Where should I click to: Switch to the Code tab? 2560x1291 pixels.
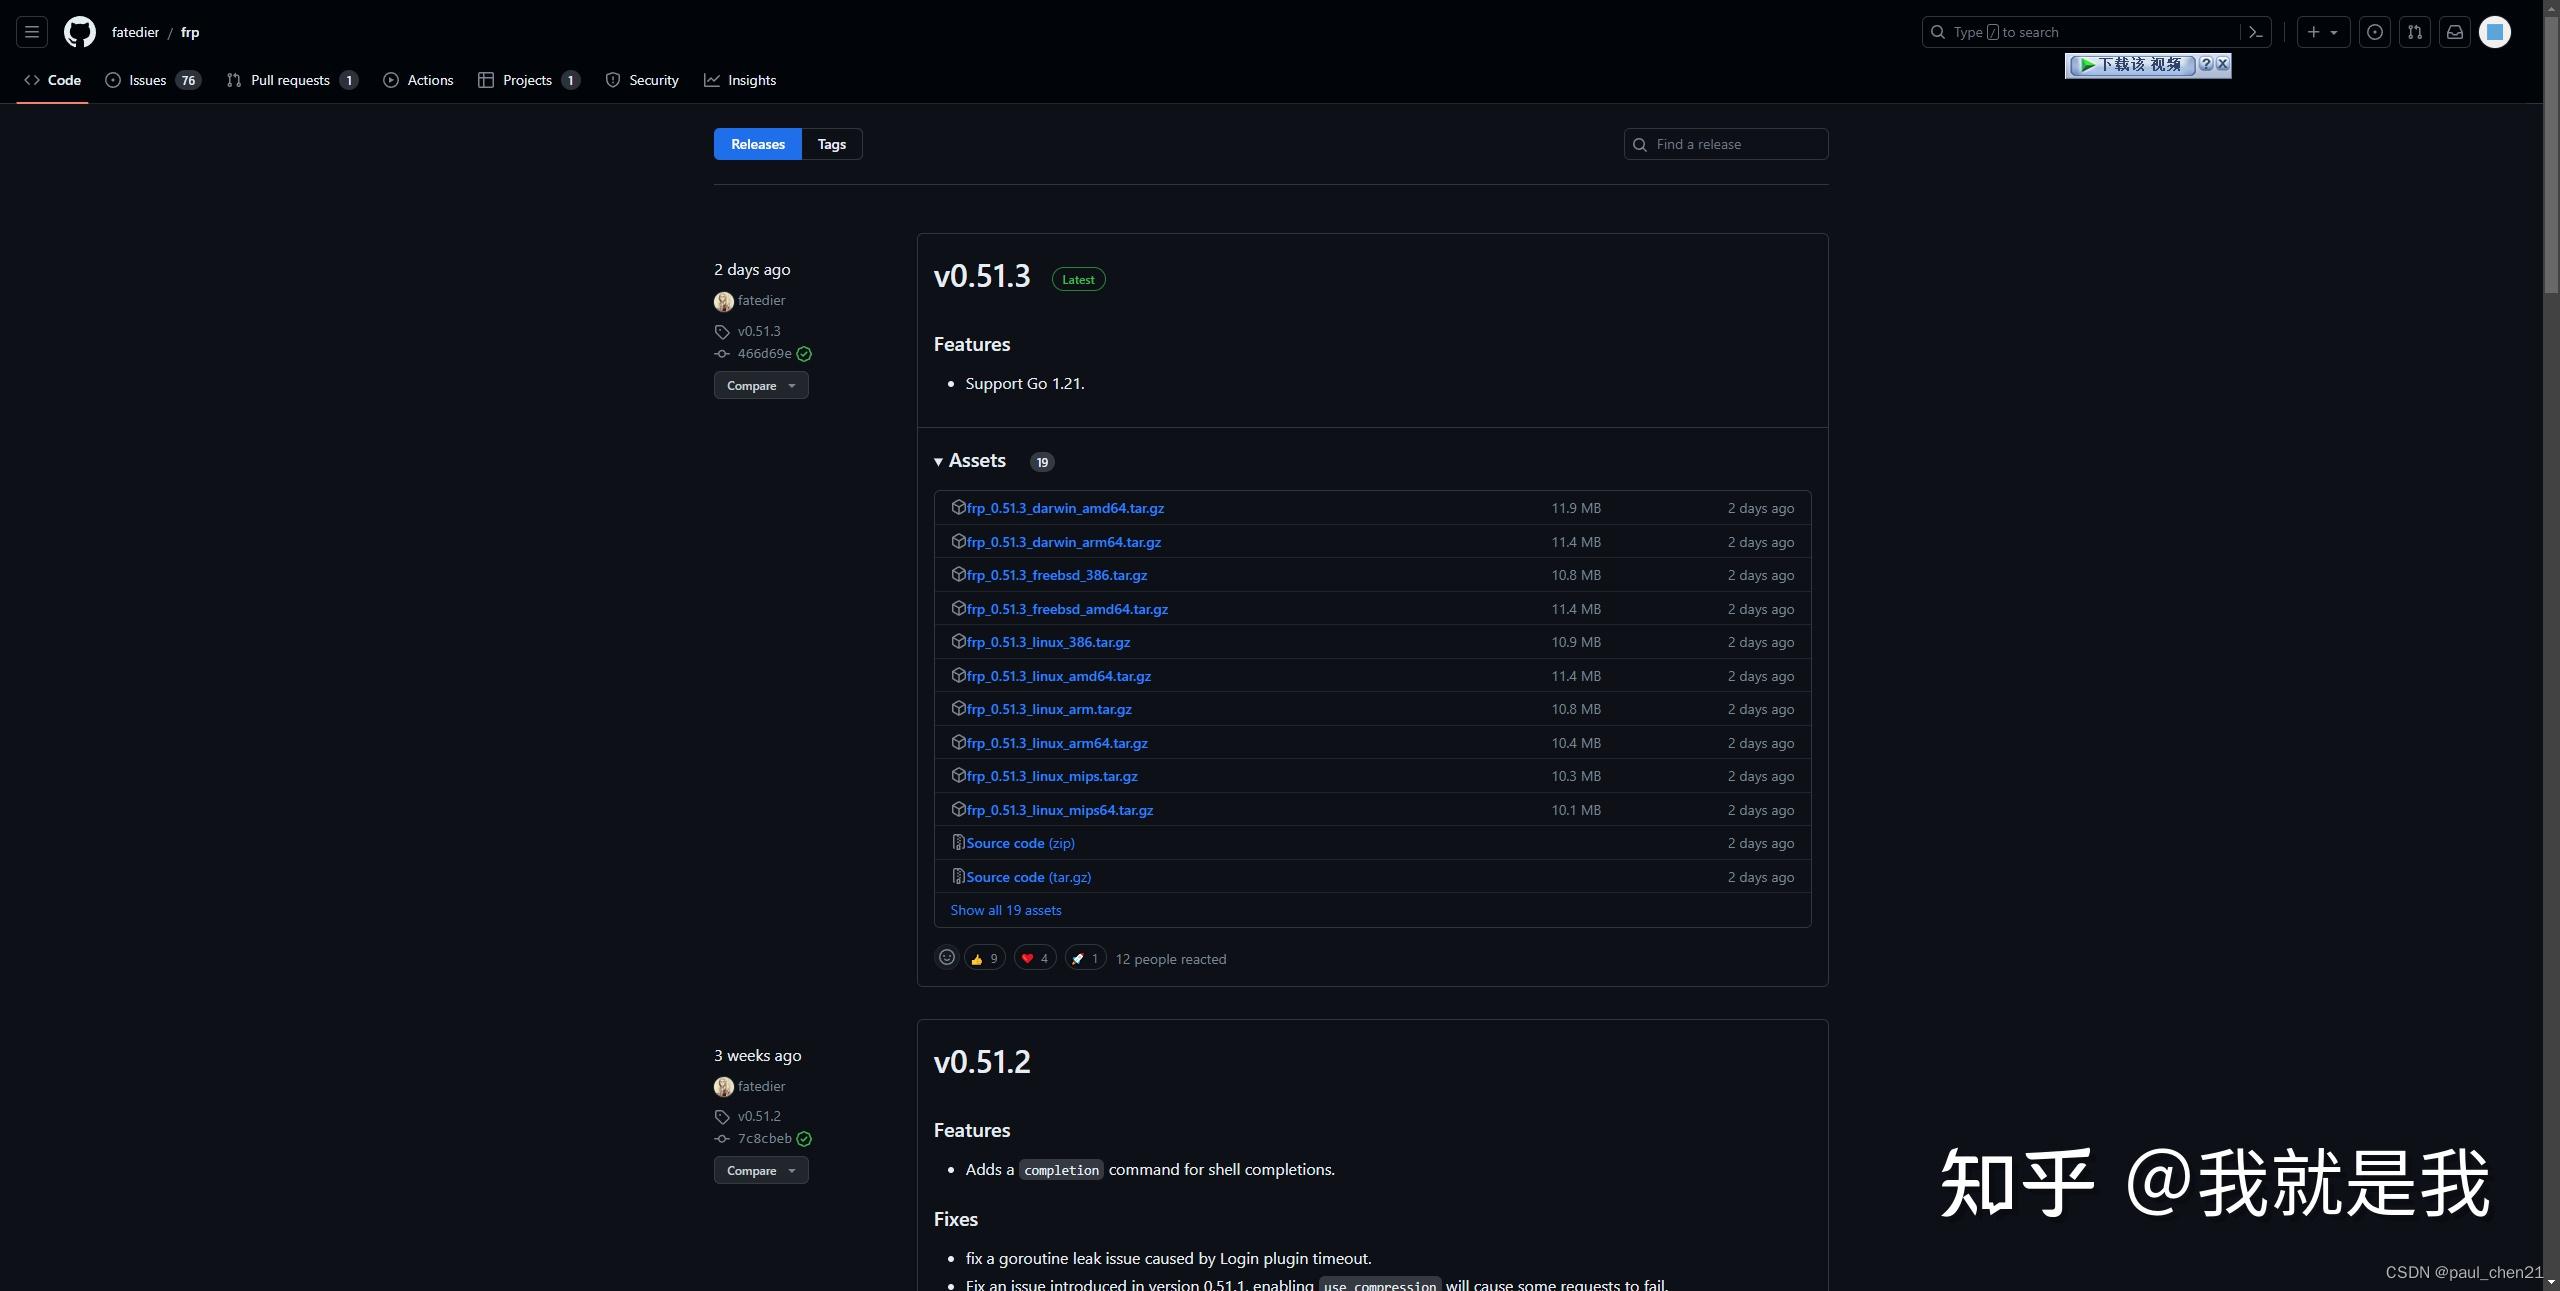[52, 80]
